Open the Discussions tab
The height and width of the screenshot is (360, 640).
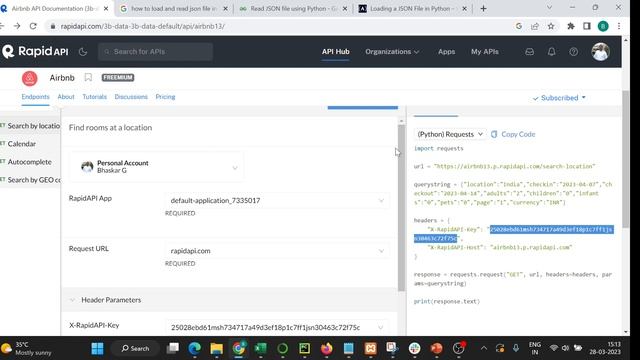pos(131,97)
